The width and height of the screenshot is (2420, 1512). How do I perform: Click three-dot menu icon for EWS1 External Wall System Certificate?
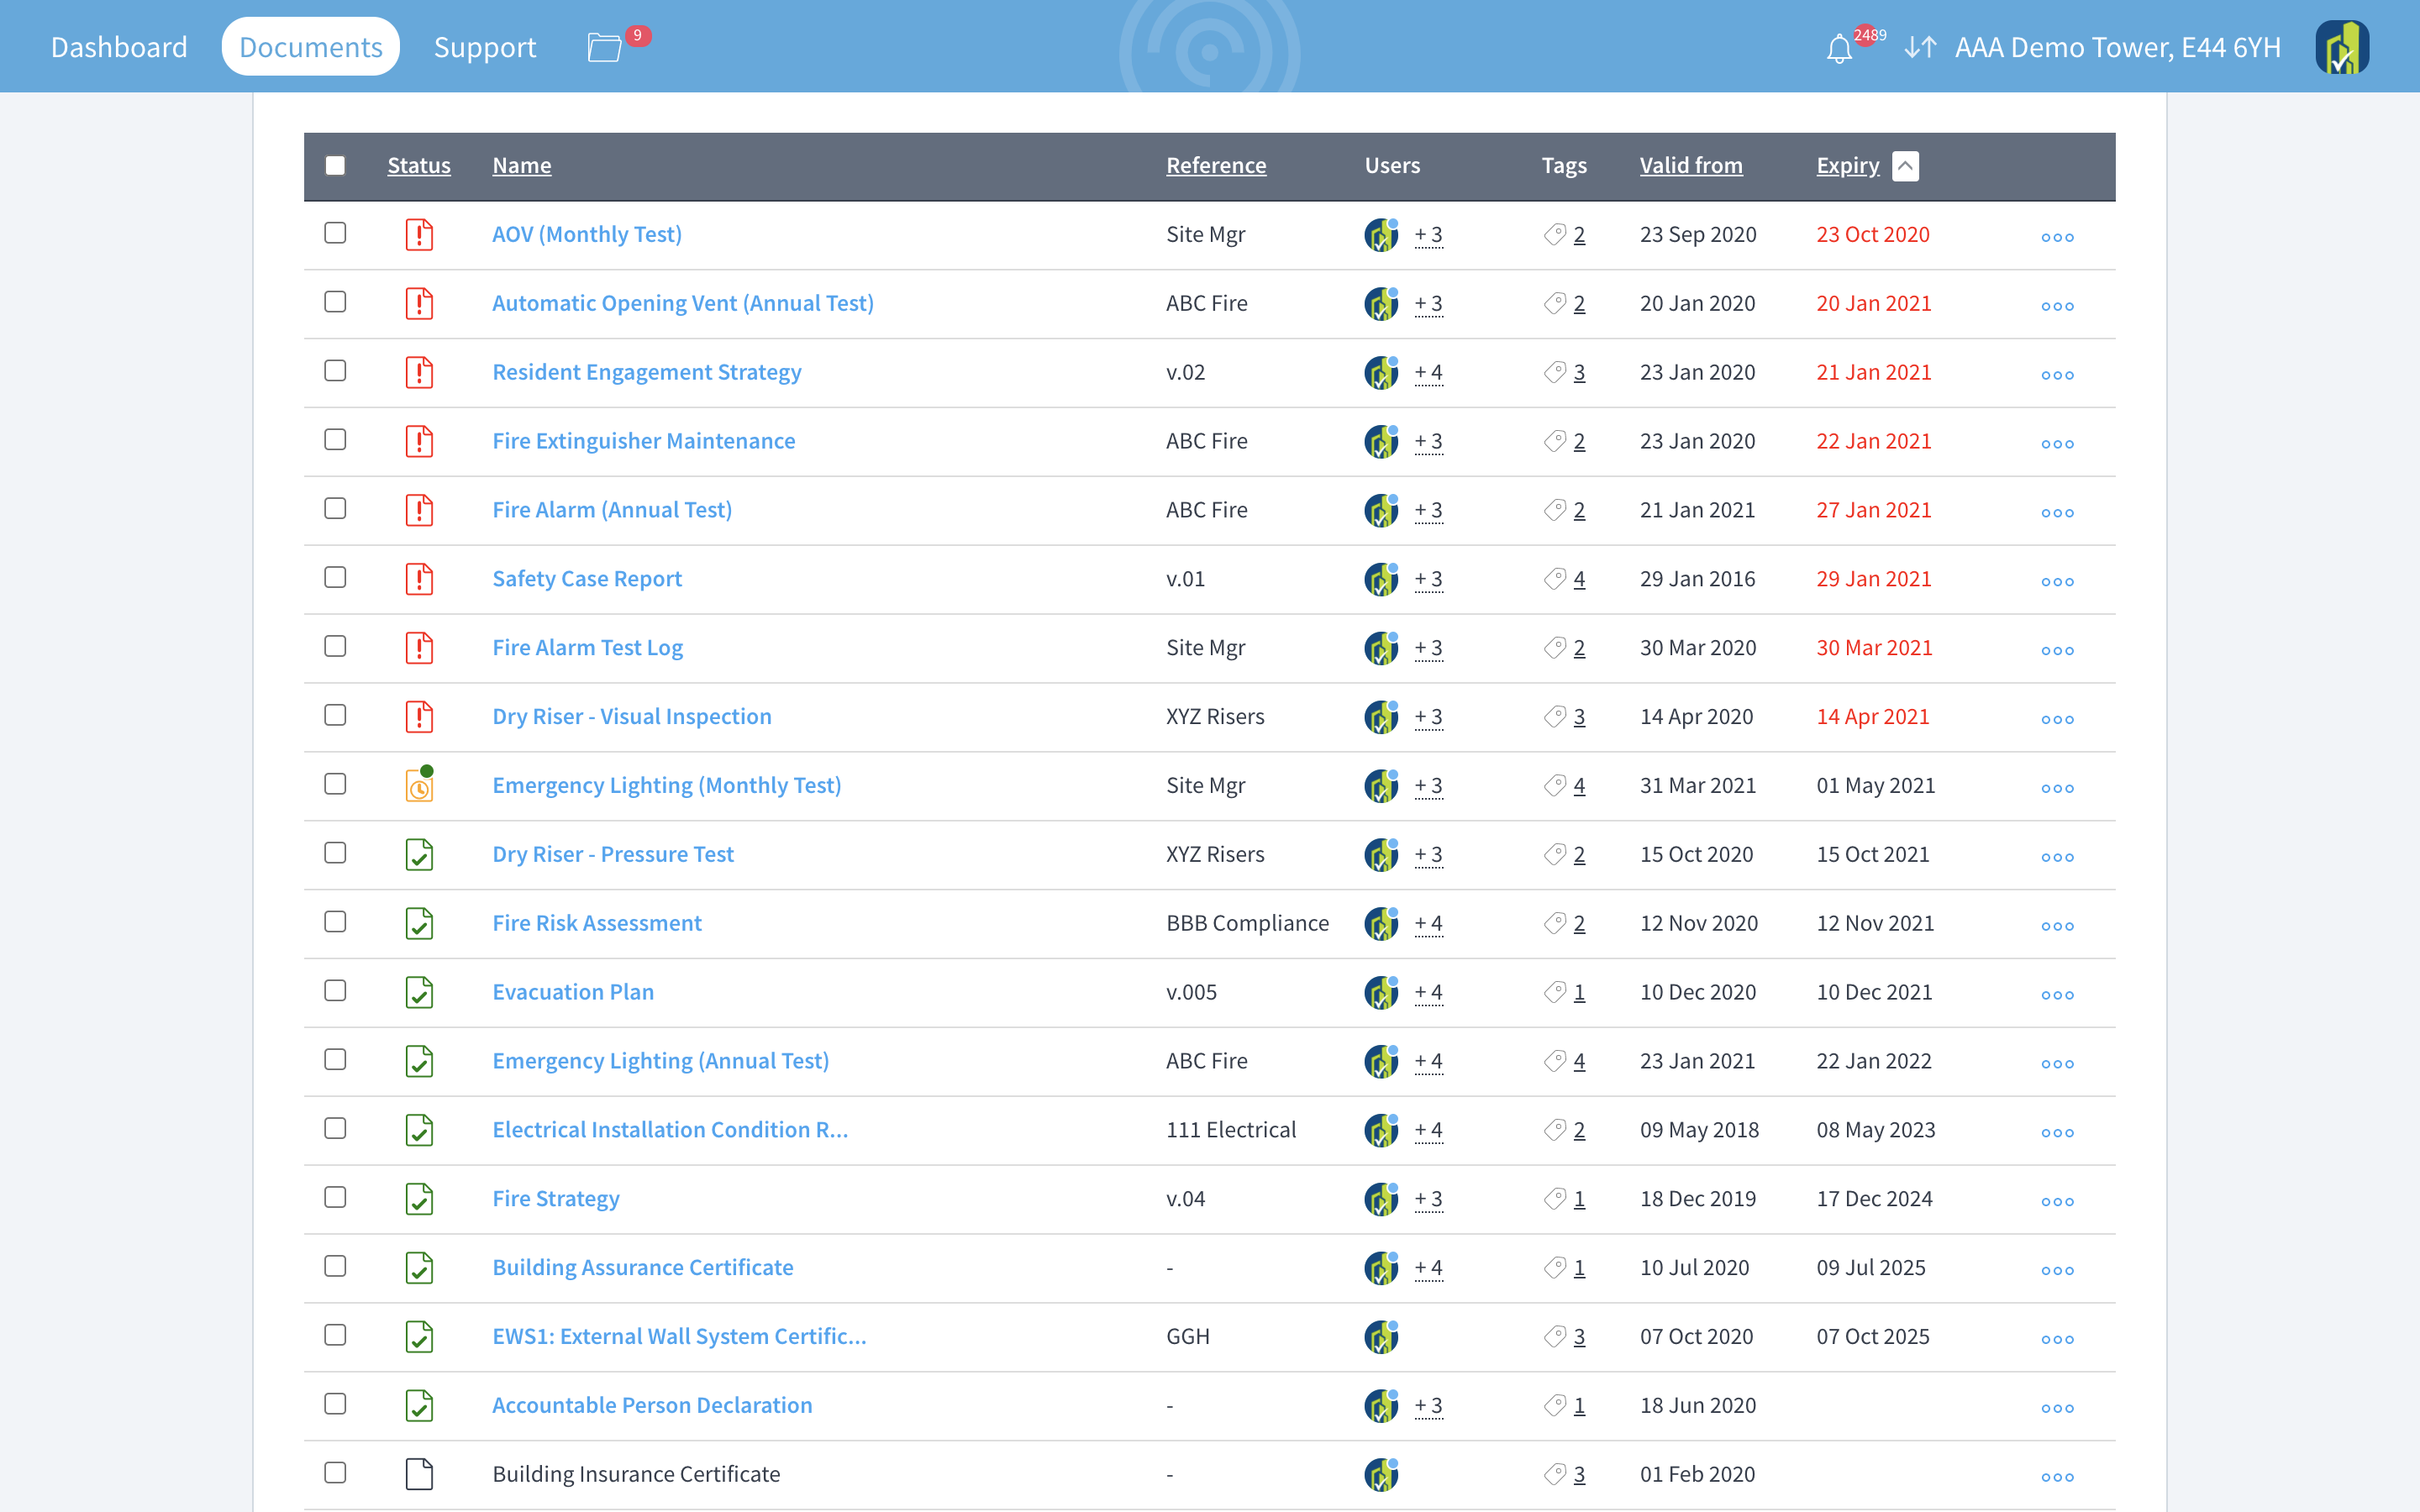click(x=2058, y=1338)
